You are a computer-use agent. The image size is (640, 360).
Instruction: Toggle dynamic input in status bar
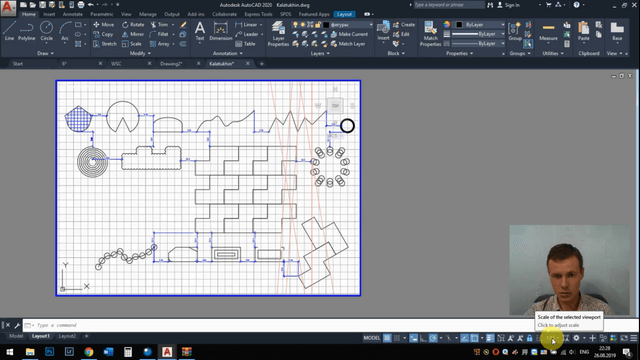(413, 338)
